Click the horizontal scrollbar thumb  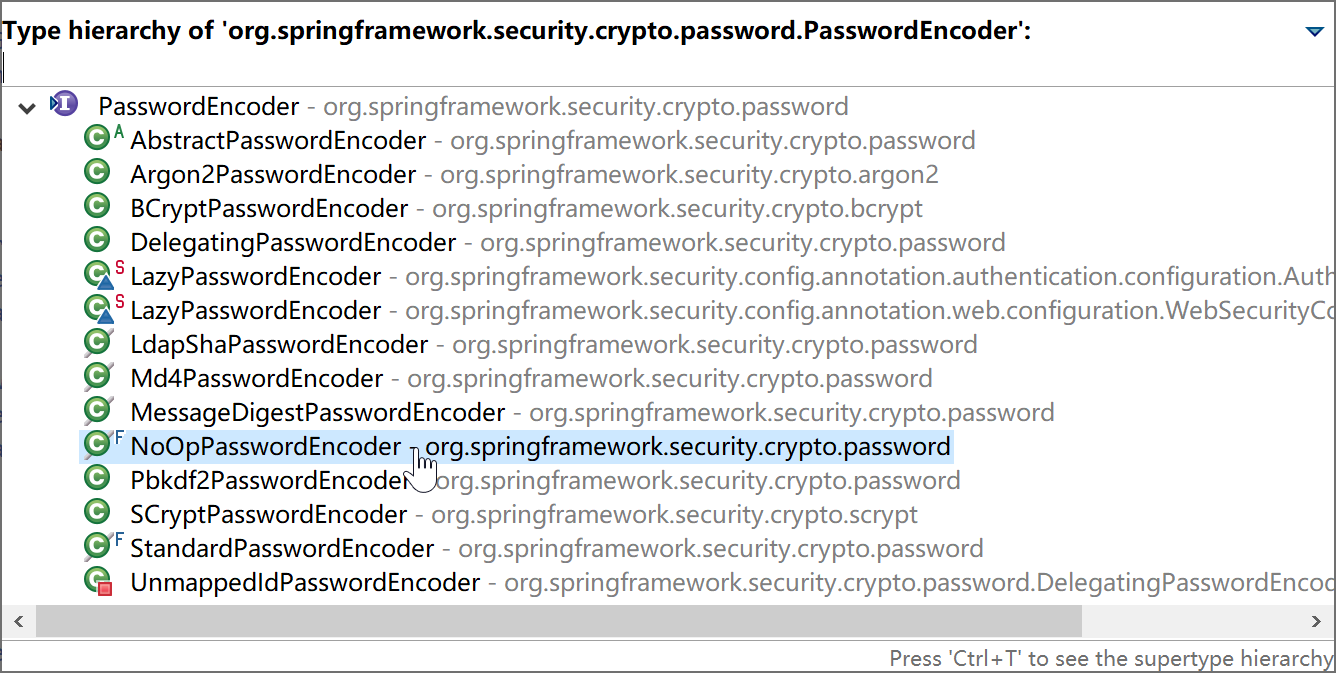[558, 622]
